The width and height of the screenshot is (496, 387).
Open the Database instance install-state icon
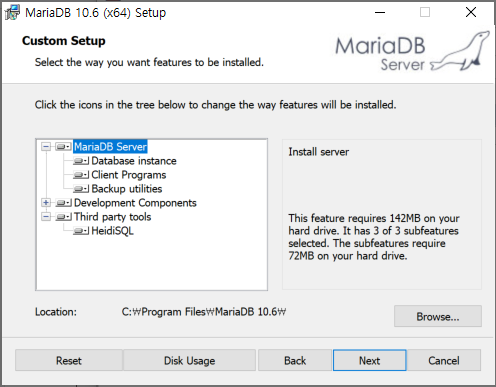click(x=81, y=161)
